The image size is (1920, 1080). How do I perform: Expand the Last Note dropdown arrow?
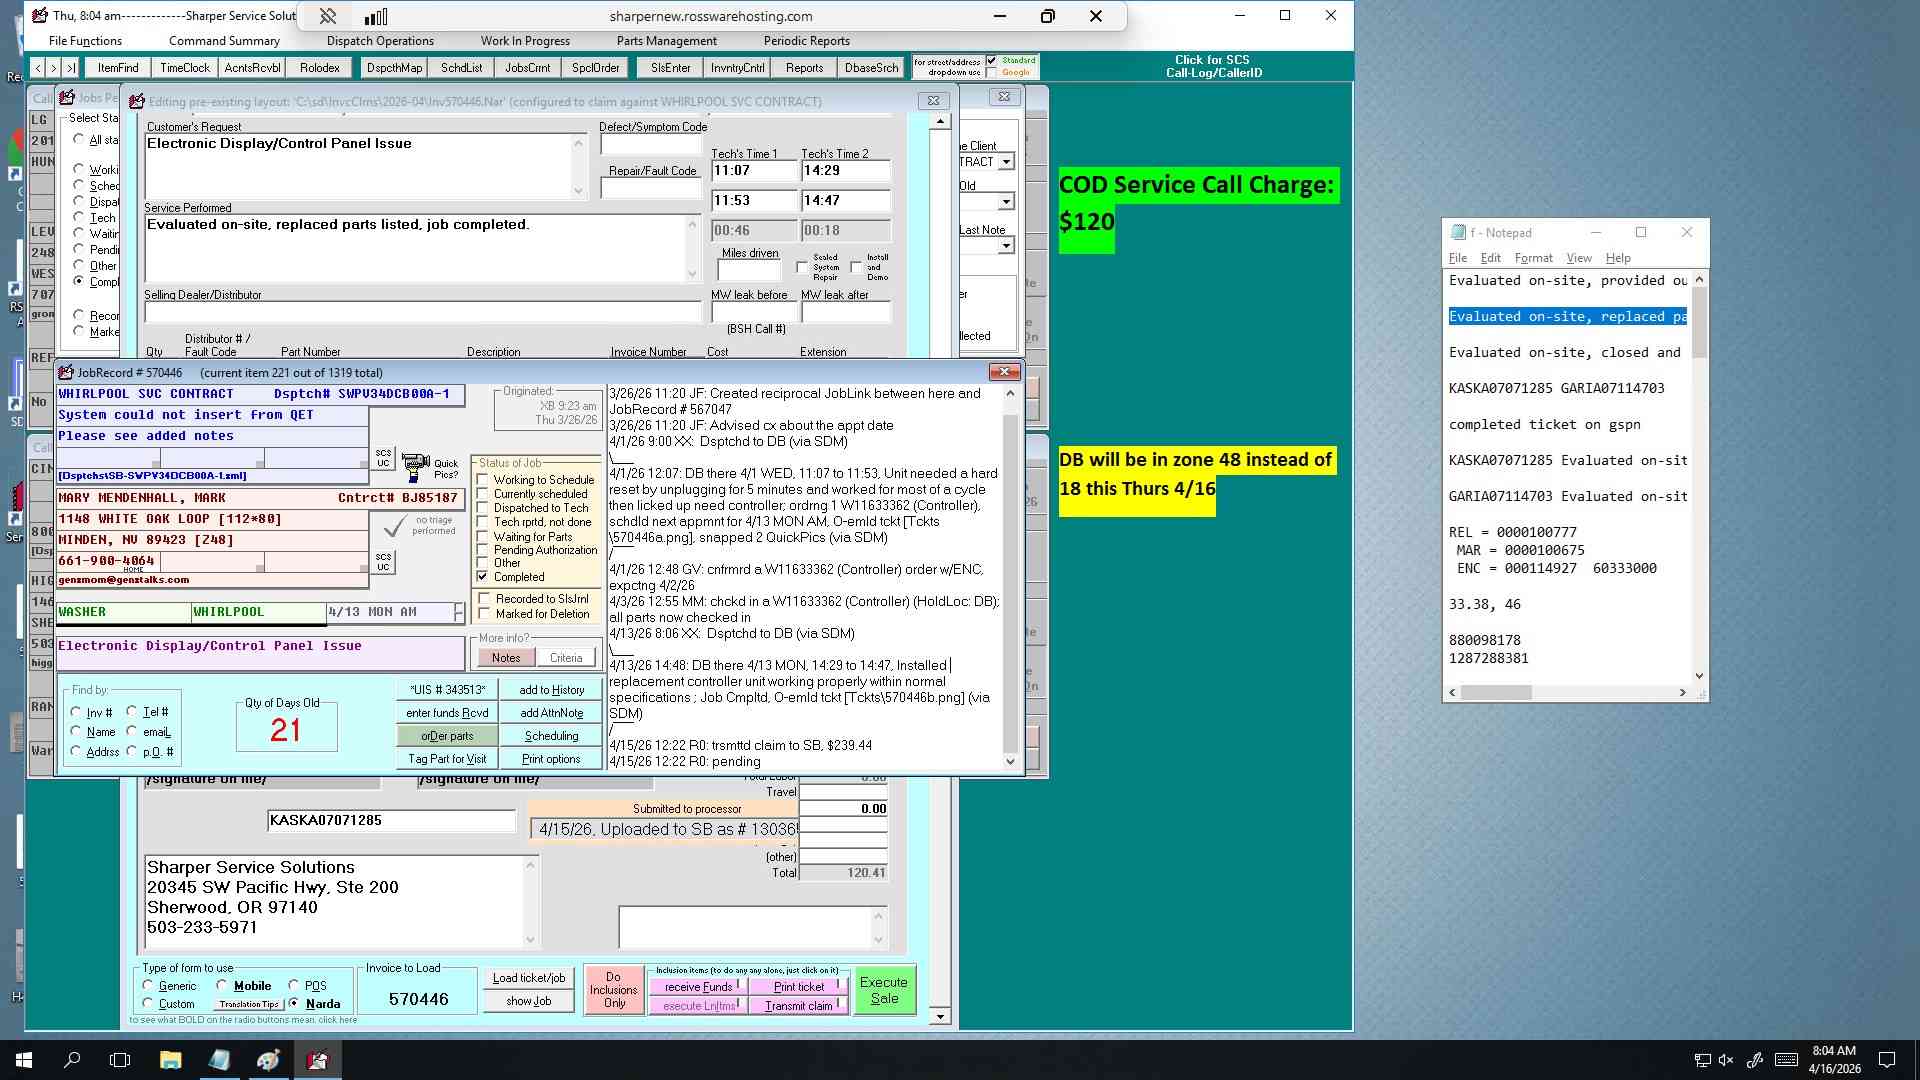1006,246
